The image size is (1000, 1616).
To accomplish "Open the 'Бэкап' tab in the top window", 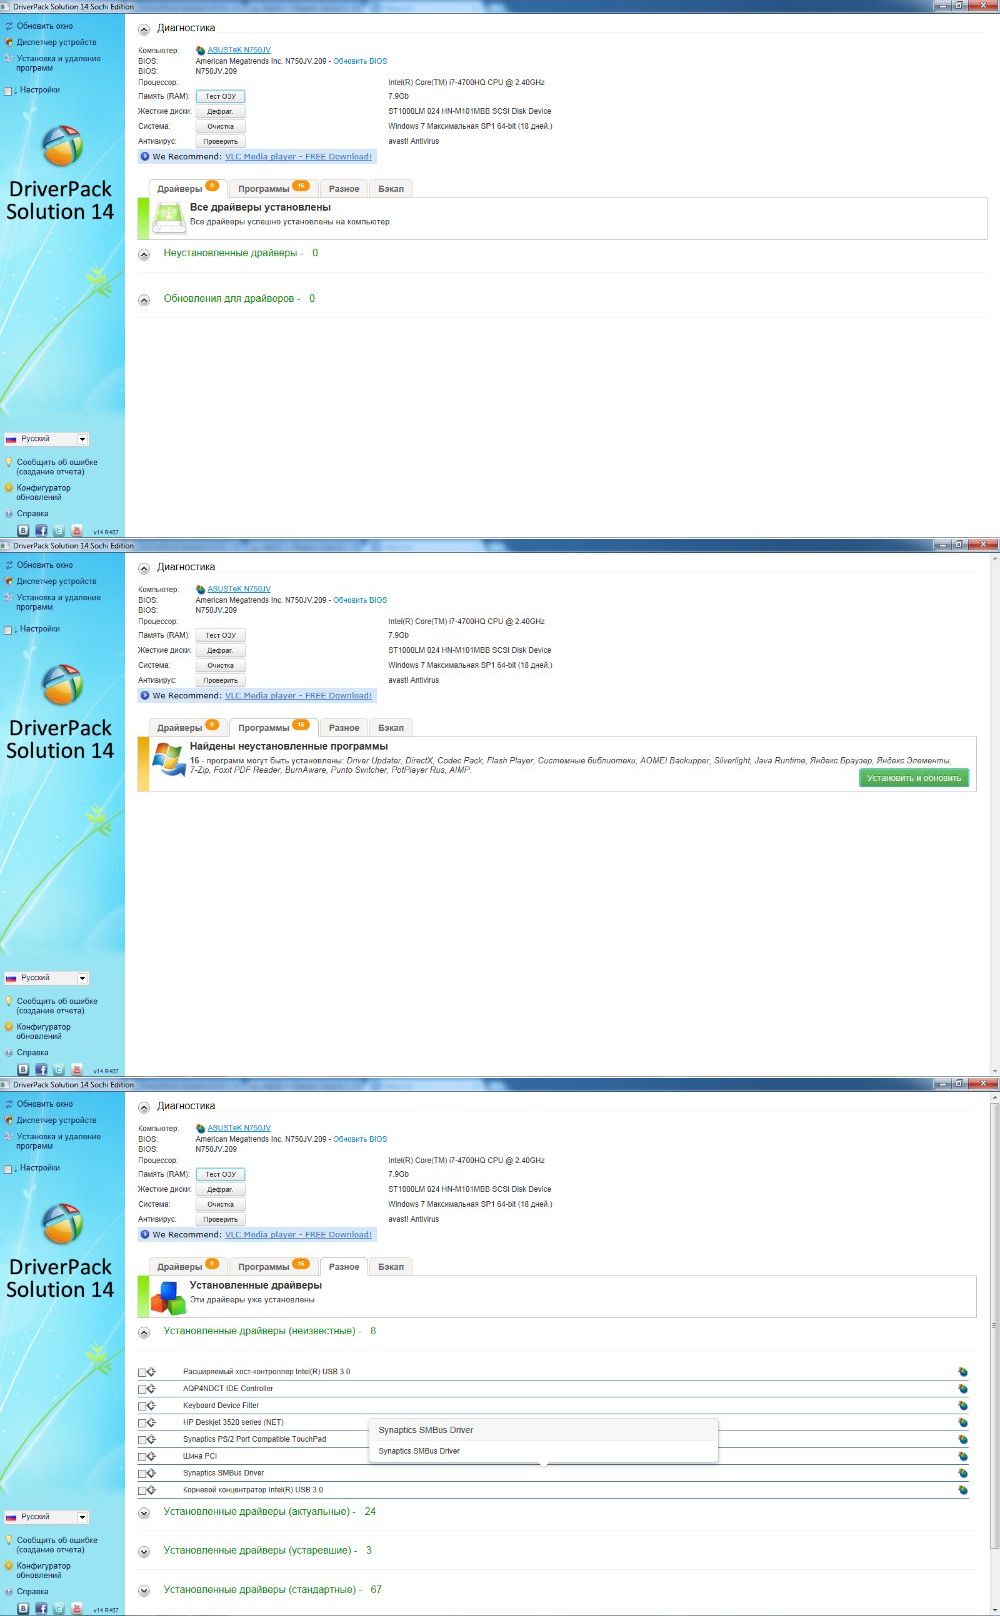I will (391, 188).
